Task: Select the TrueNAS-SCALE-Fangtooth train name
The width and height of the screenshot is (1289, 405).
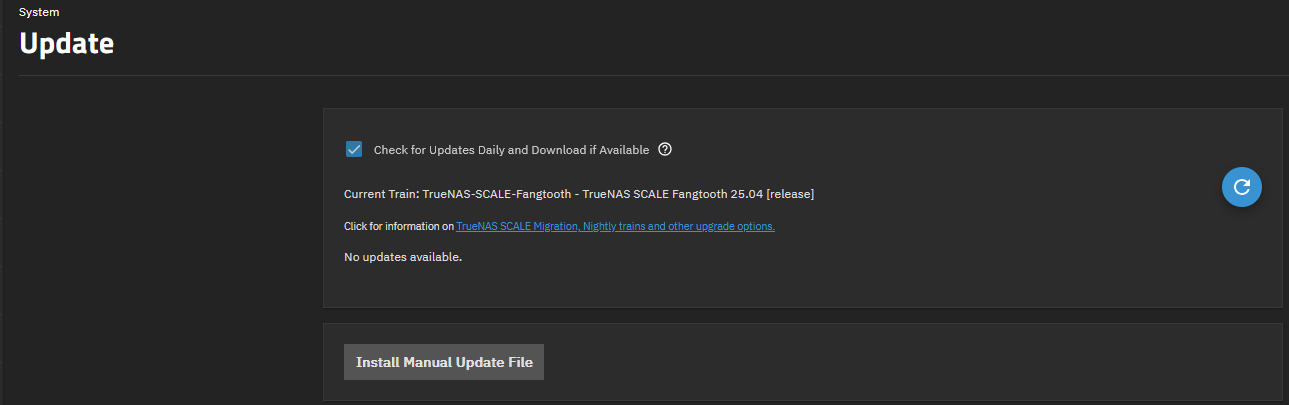Action: click(x=497, y=194)
